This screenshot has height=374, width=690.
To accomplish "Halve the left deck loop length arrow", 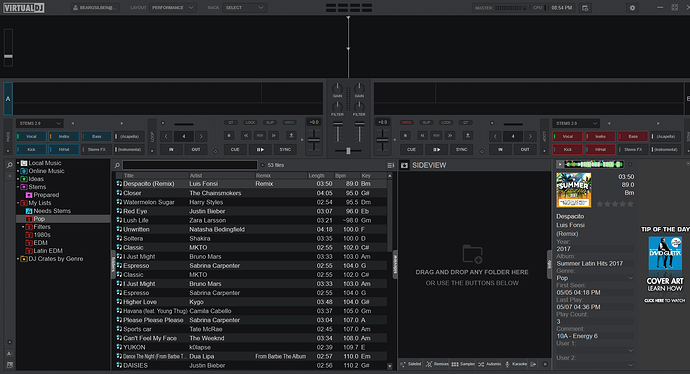I will coord(166,136).
